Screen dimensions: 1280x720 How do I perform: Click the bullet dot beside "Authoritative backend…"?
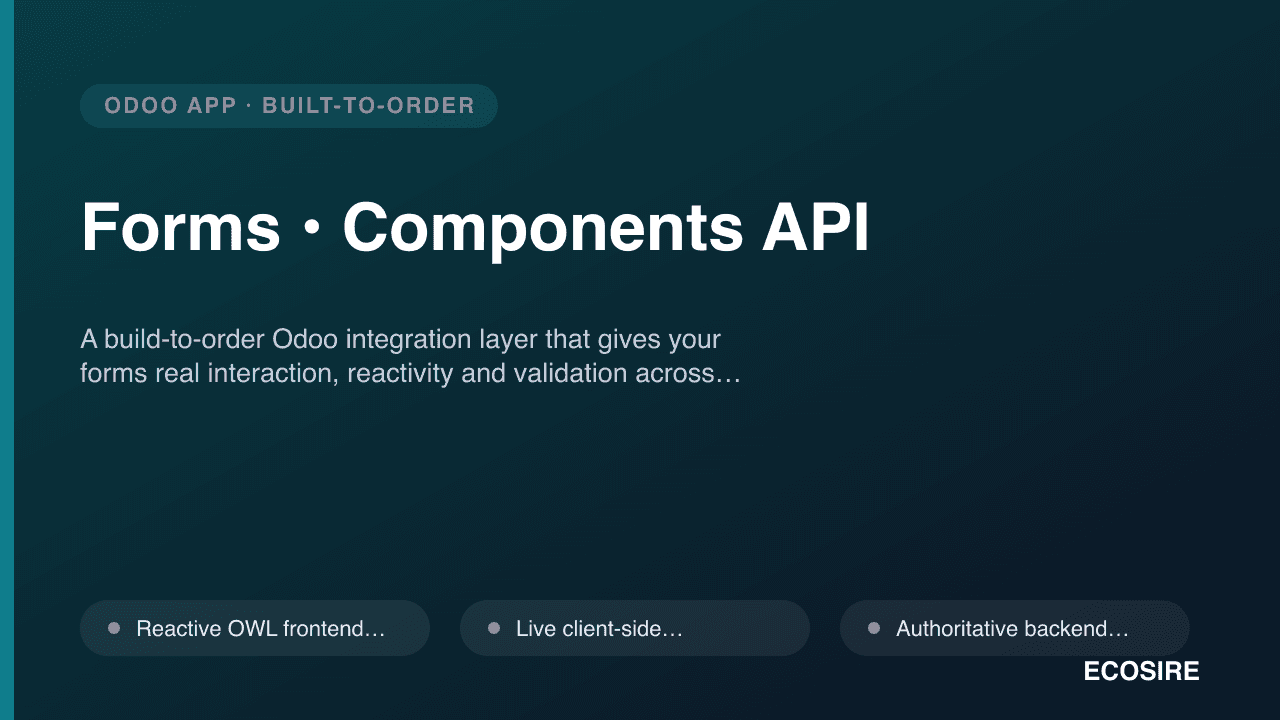874,628
